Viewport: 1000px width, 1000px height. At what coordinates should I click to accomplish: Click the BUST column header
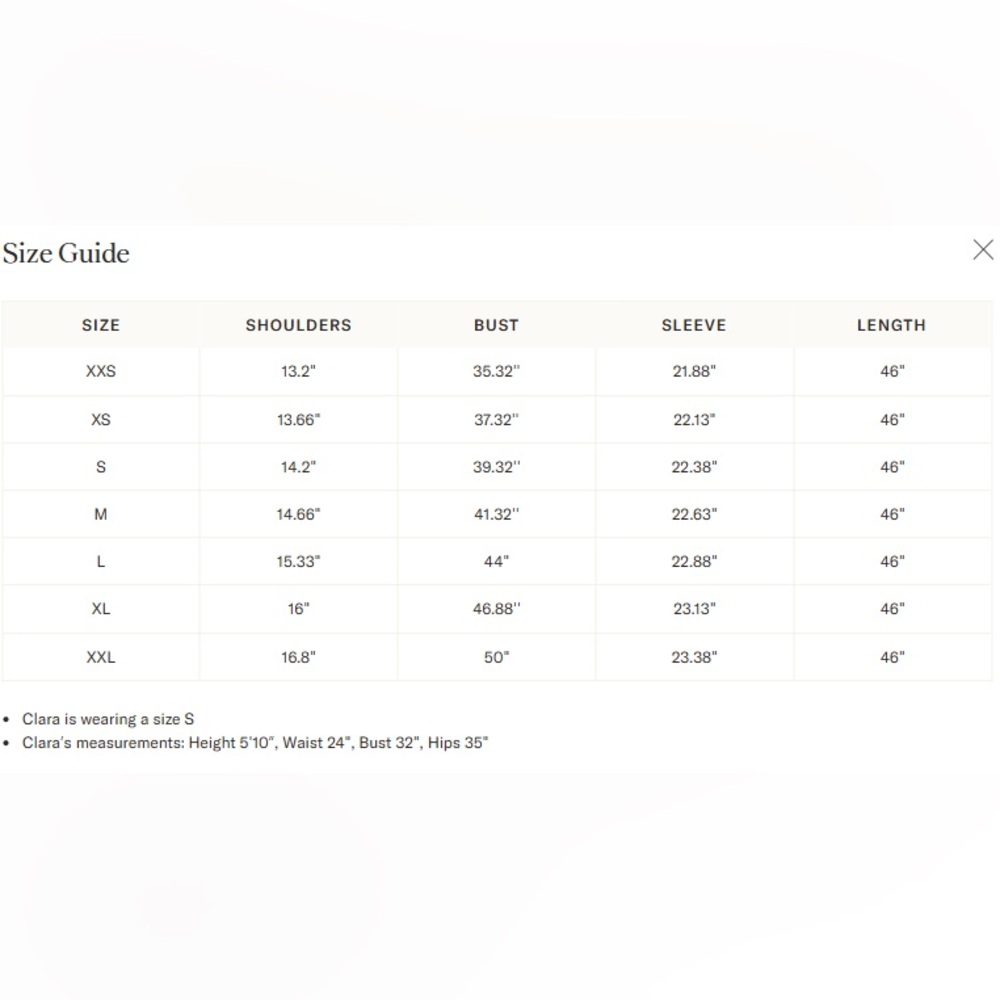(x=496, y=325)
